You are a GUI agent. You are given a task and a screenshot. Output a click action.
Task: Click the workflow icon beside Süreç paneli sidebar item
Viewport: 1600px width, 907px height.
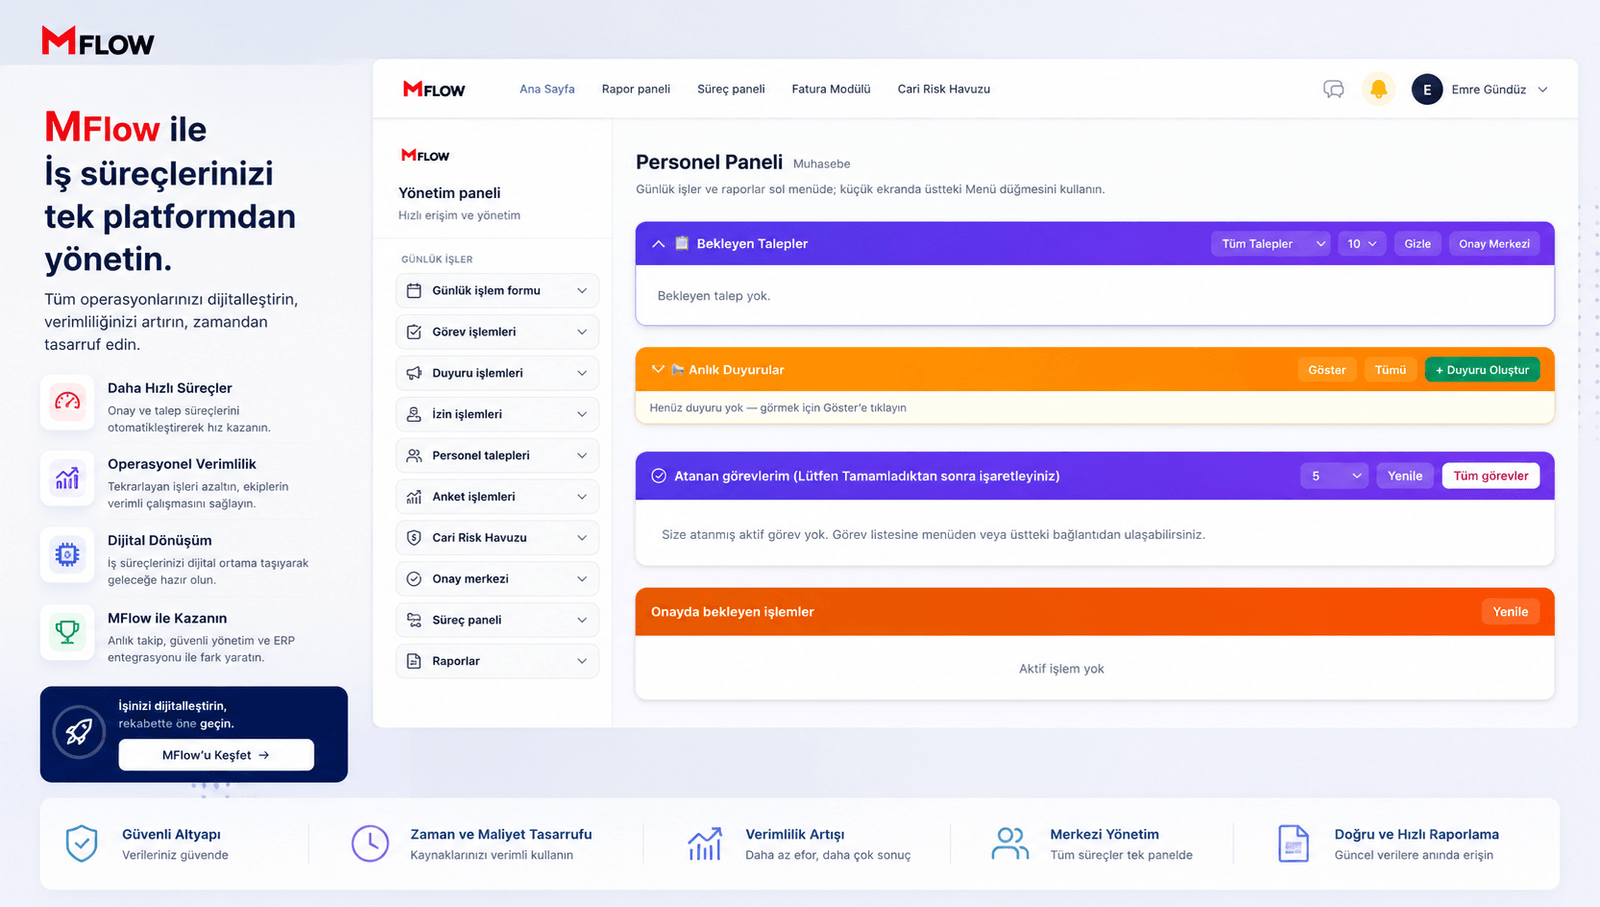pos(414,620)
